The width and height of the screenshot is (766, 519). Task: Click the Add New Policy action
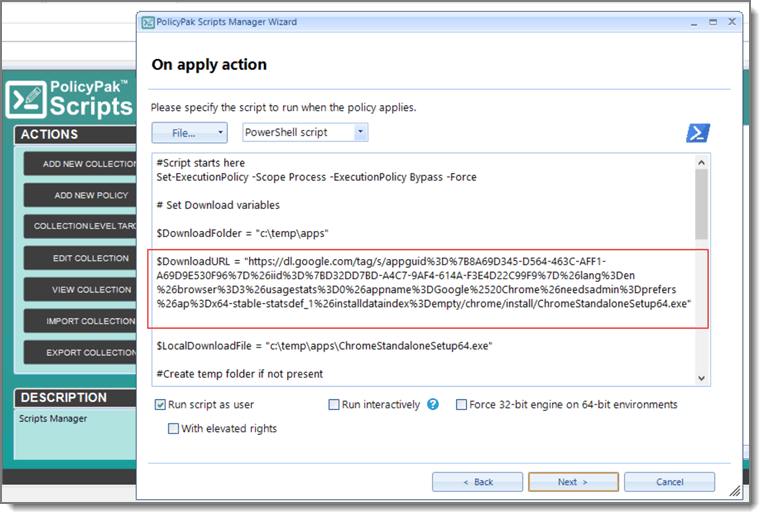81,195
